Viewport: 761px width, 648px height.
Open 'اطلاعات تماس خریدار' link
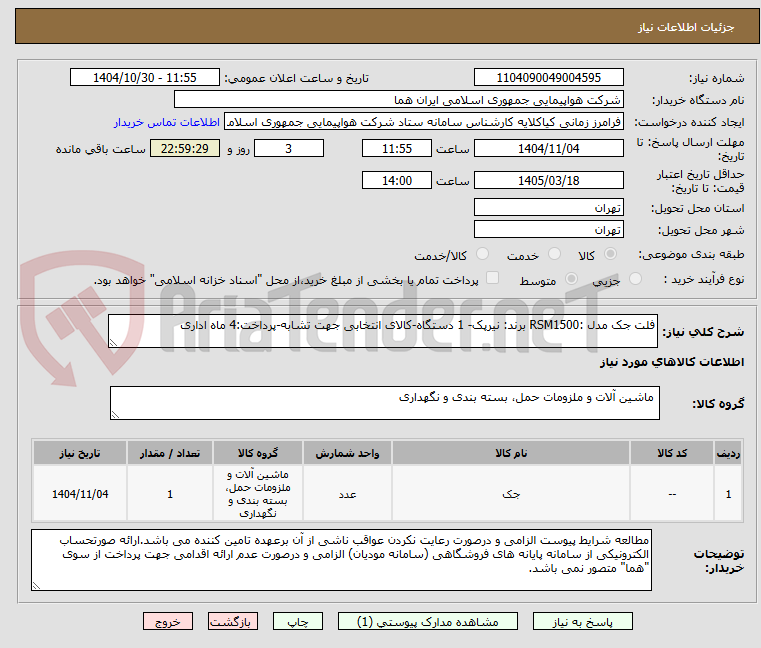[x=166, y=122]
